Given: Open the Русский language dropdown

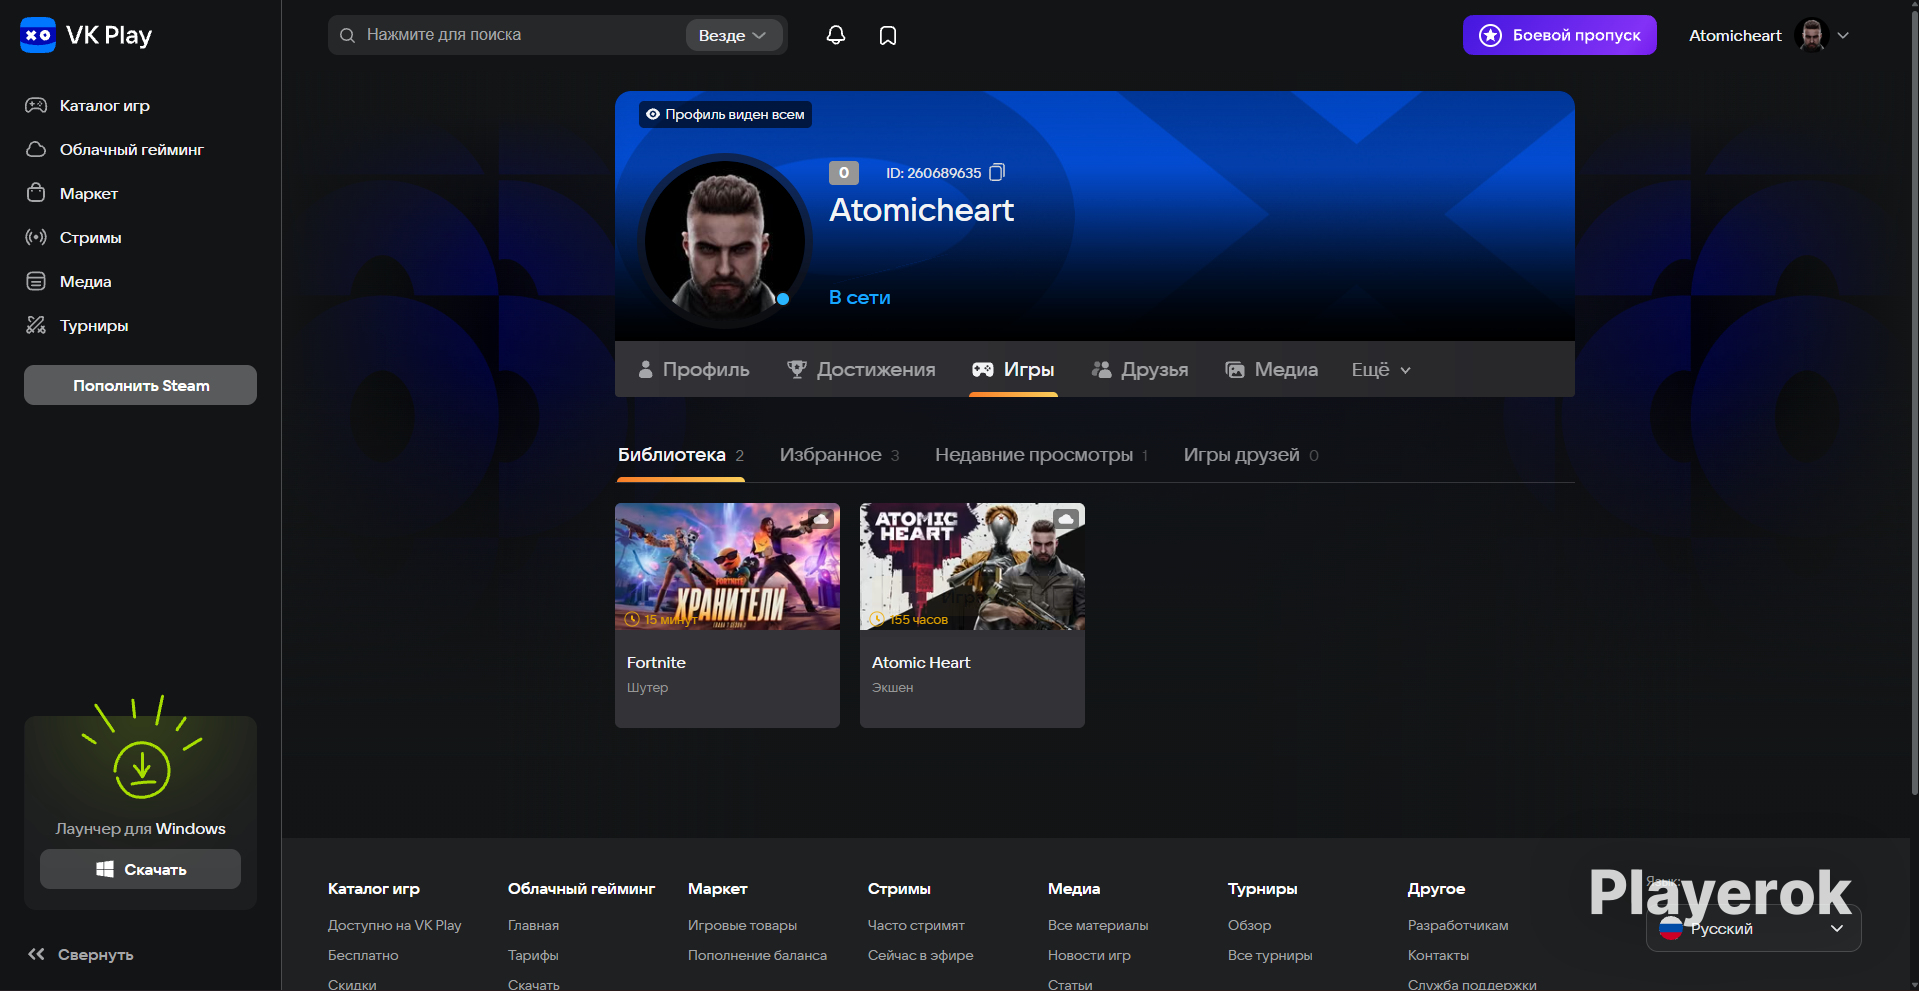Looking at the screenshot, I should click(1753, 928).
